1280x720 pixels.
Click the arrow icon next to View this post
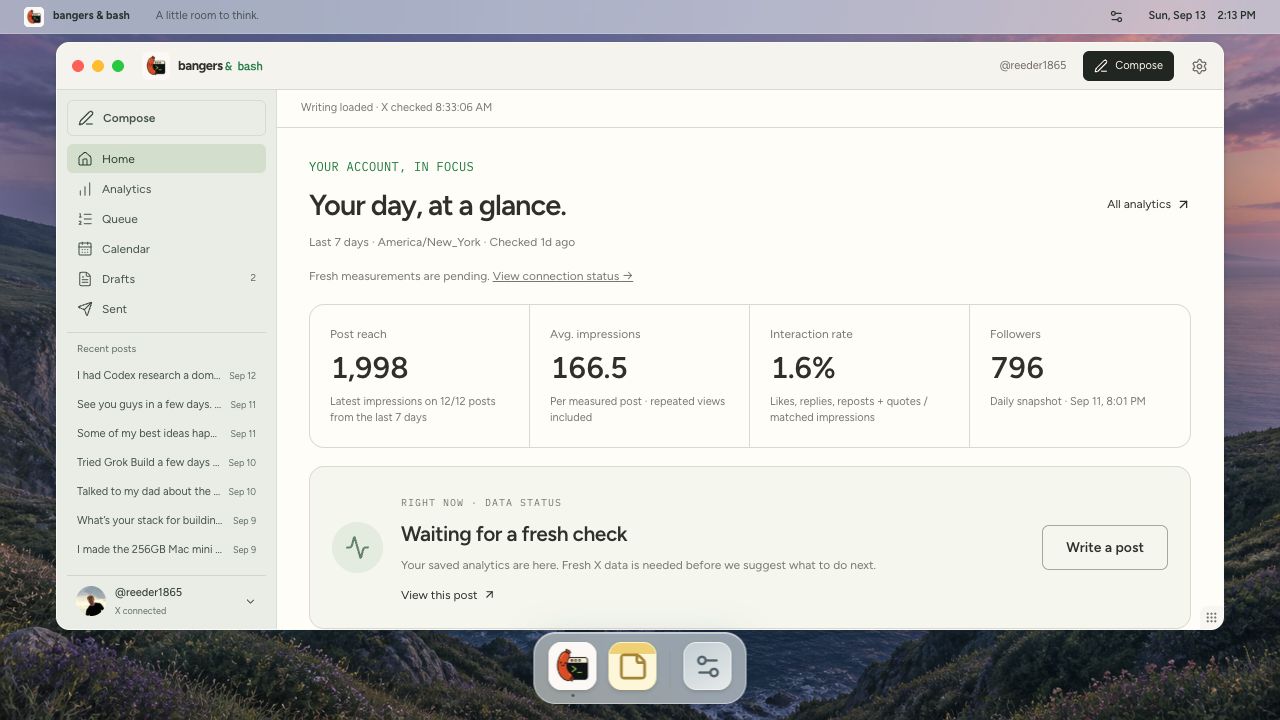(489, 595)
